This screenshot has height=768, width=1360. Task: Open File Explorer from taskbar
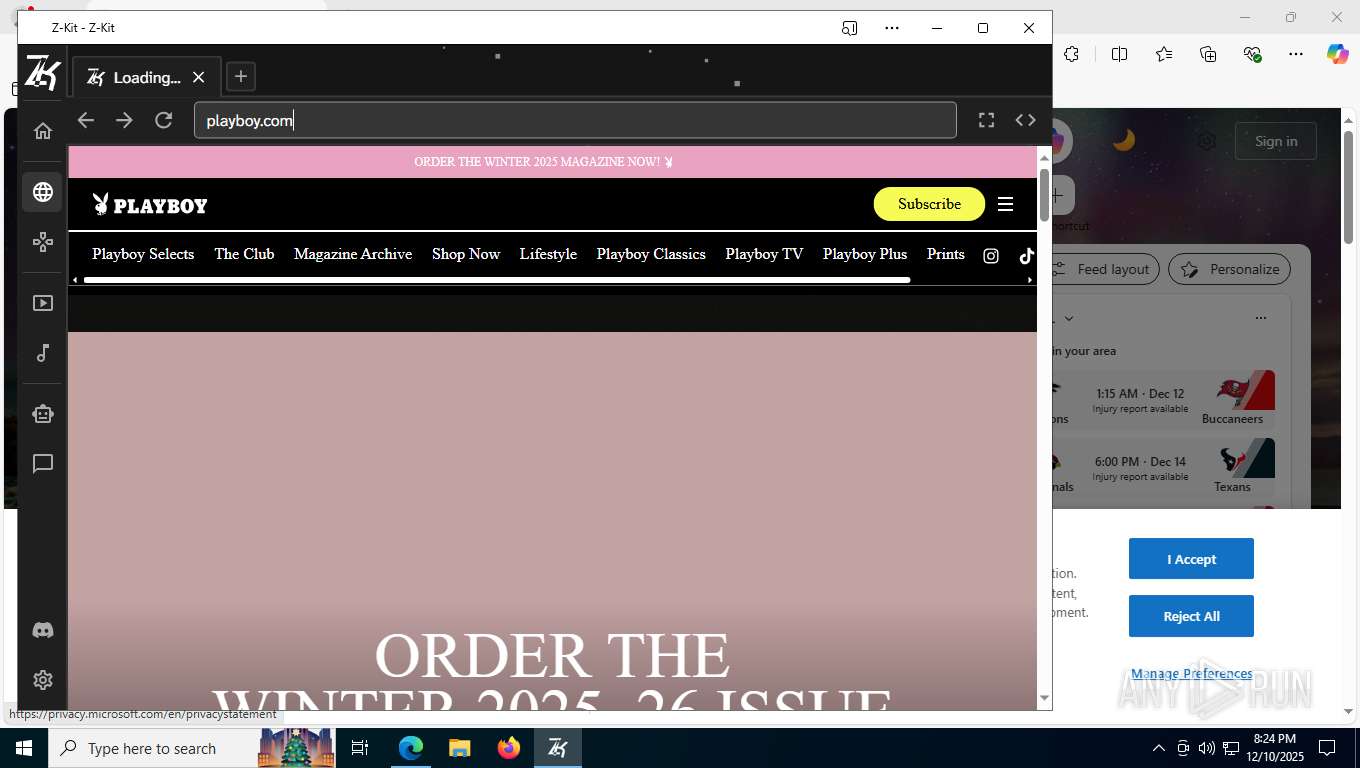pyautogui.click(x=459, y=748)
